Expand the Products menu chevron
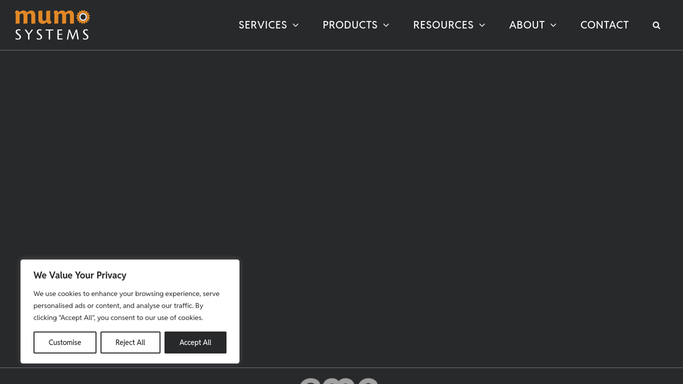 click(386, 25)
